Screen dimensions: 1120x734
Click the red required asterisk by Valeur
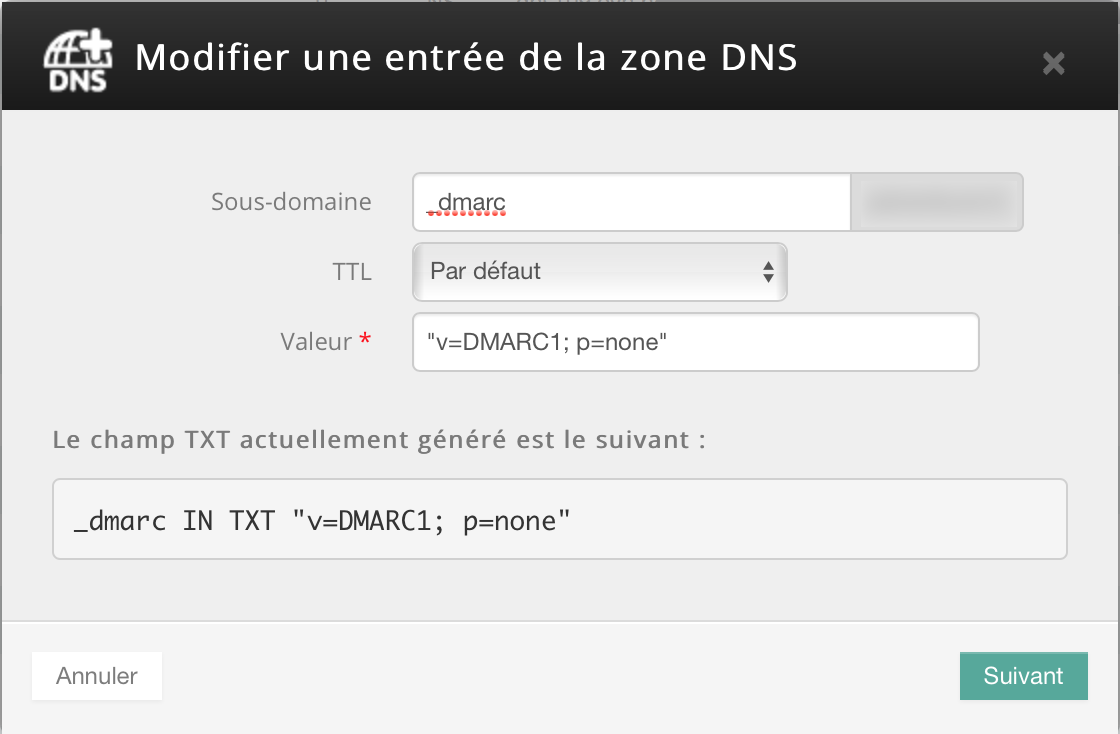(x=365, y=339)
